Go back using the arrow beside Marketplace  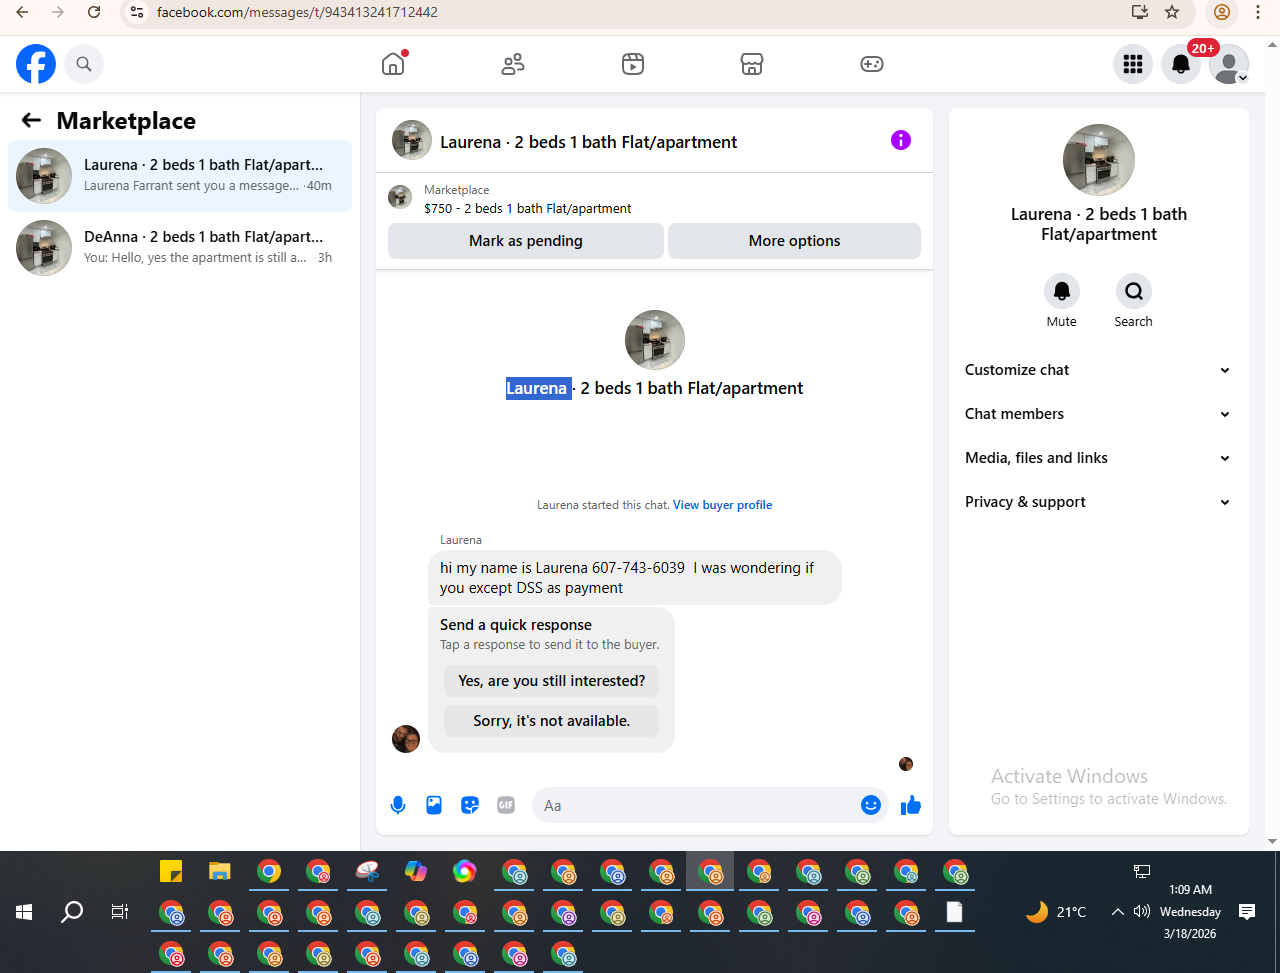(x=31, y=121)
